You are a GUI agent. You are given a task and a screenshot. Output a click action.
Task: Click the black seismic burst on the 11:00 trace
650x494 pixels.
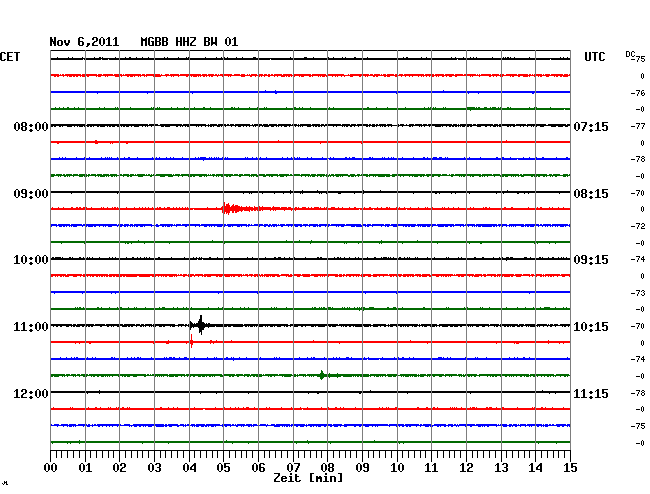tap(201, 325)
